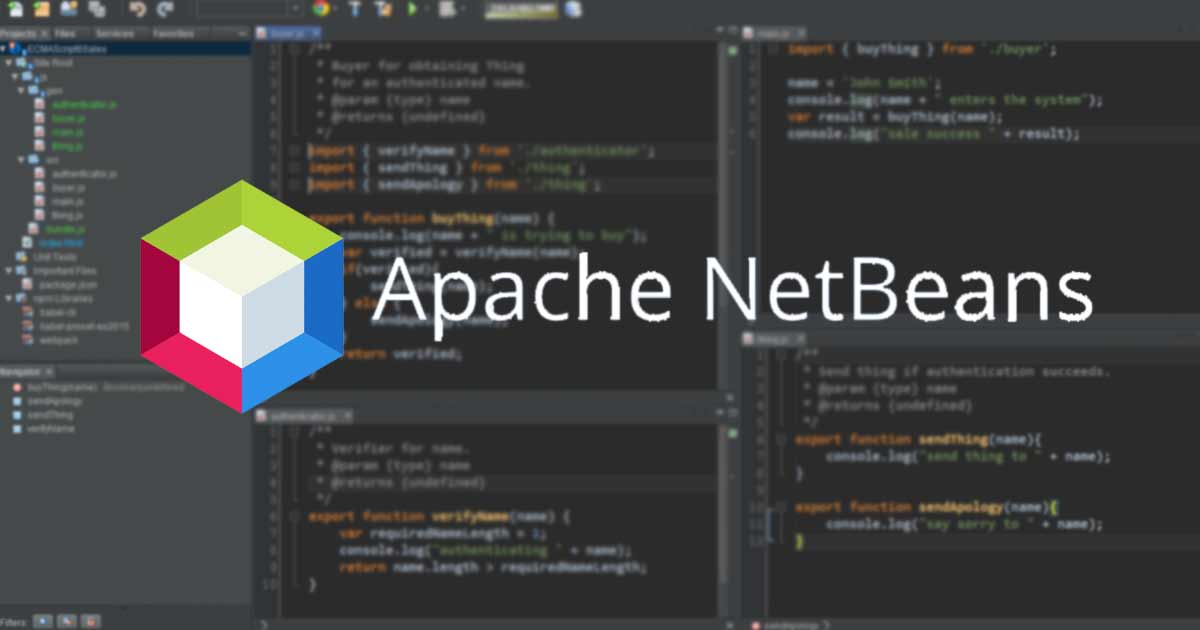Click the Redo arrow icon

click(165, 9)
